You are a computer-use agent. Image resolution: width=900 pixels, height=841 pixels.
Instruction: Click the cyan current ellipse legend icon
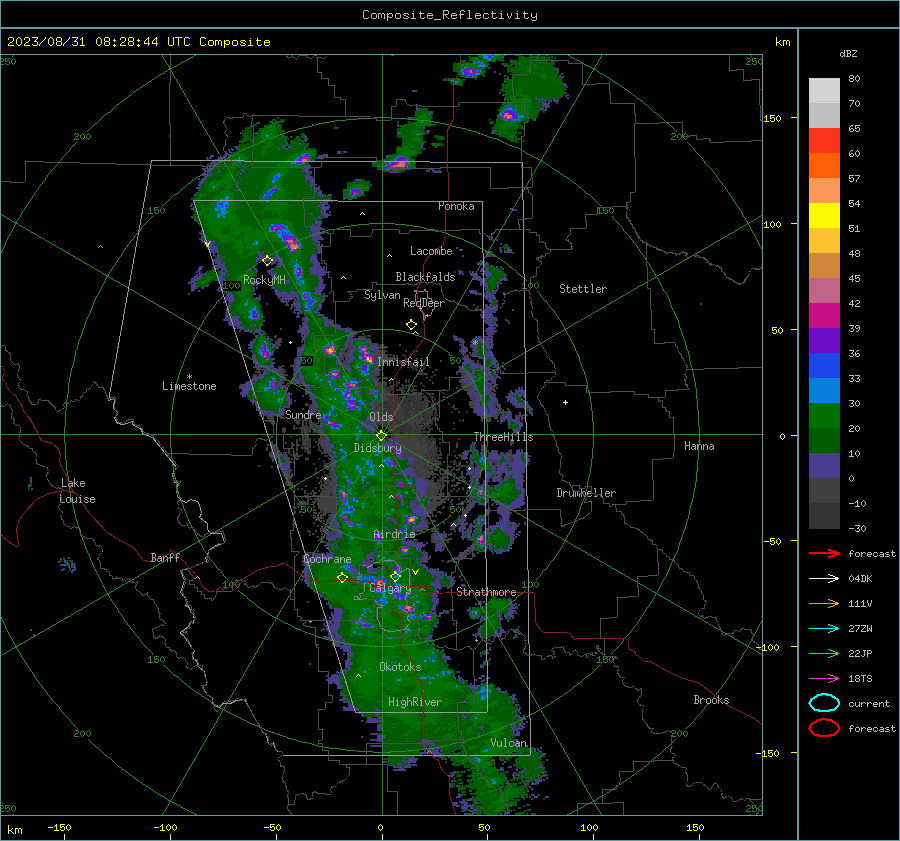point(824,703)
